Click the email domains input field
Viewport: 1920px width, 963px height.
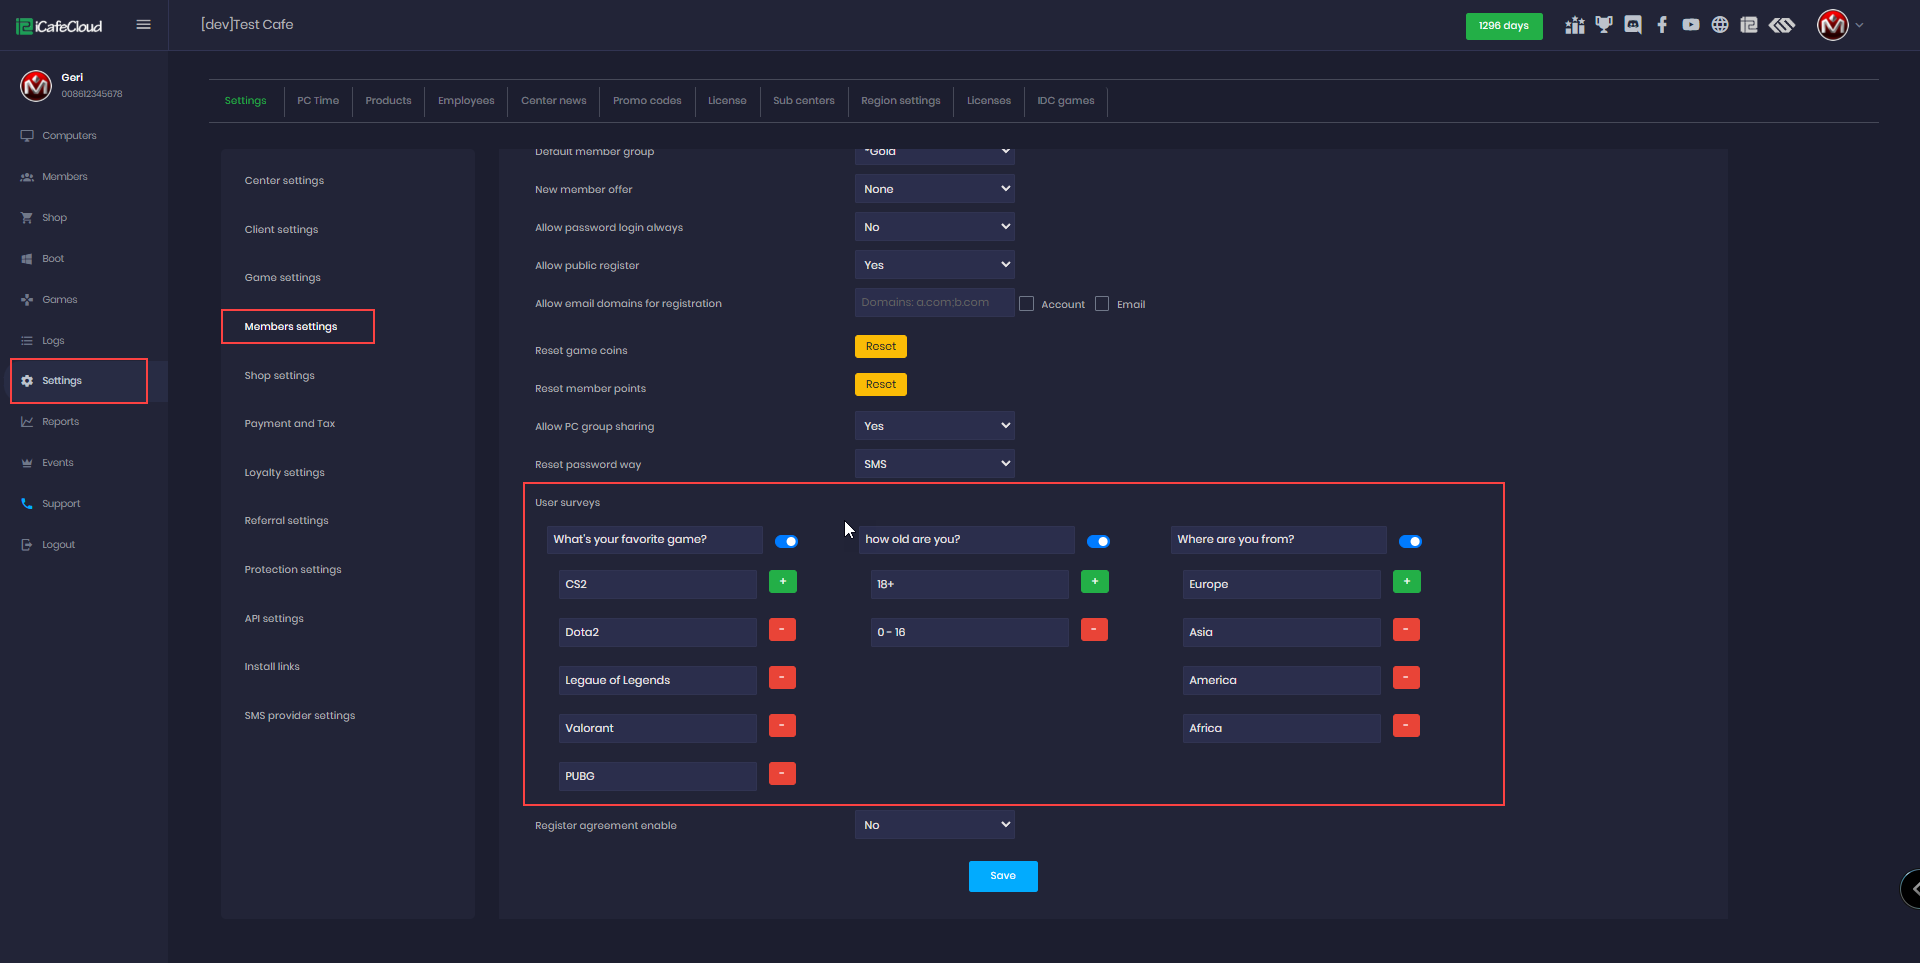pos(934,303)
